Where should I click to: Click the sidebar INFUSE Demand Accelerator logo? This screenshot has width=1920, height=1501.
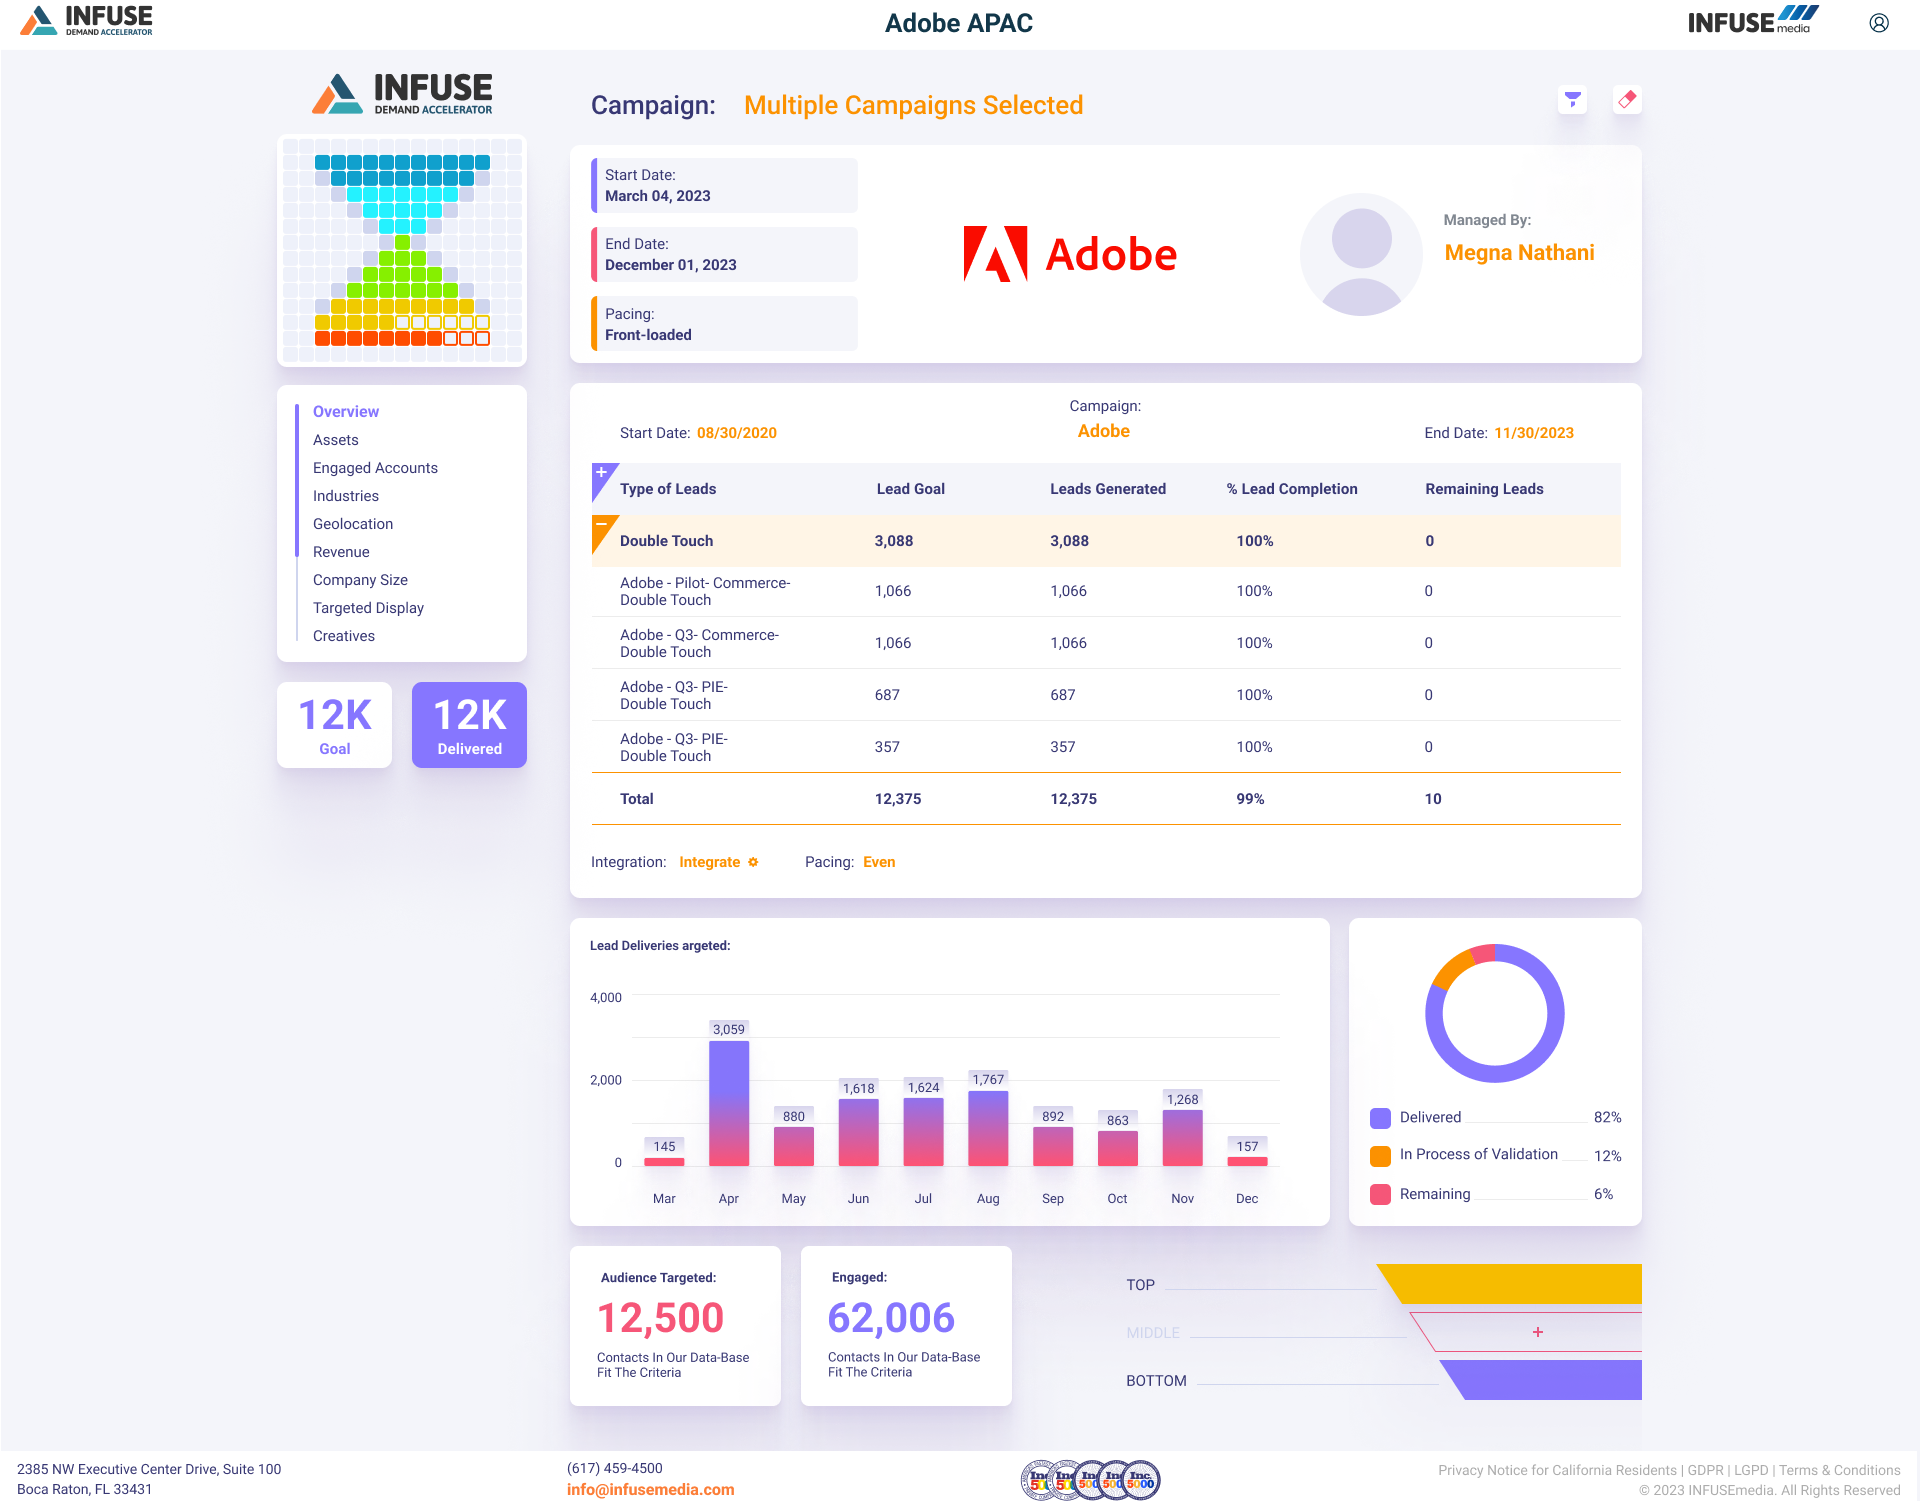(402, 94)
